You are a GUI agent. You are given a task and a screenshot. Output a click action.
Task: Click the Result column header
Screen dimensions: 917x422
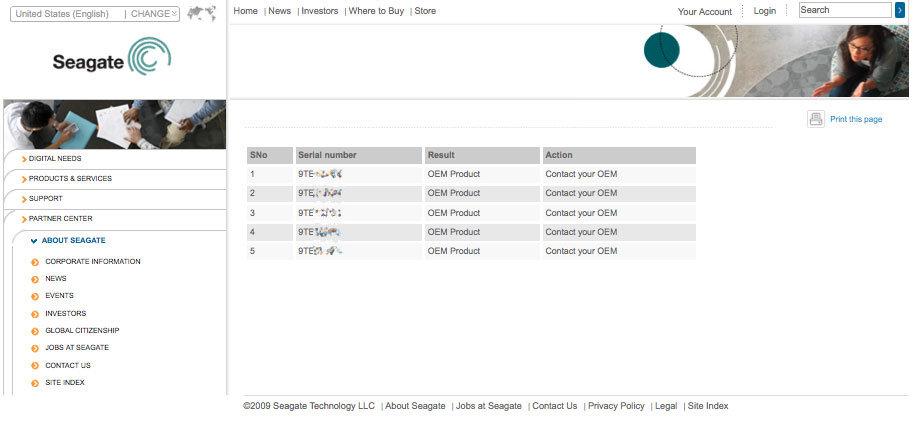(x=482, y=155)
